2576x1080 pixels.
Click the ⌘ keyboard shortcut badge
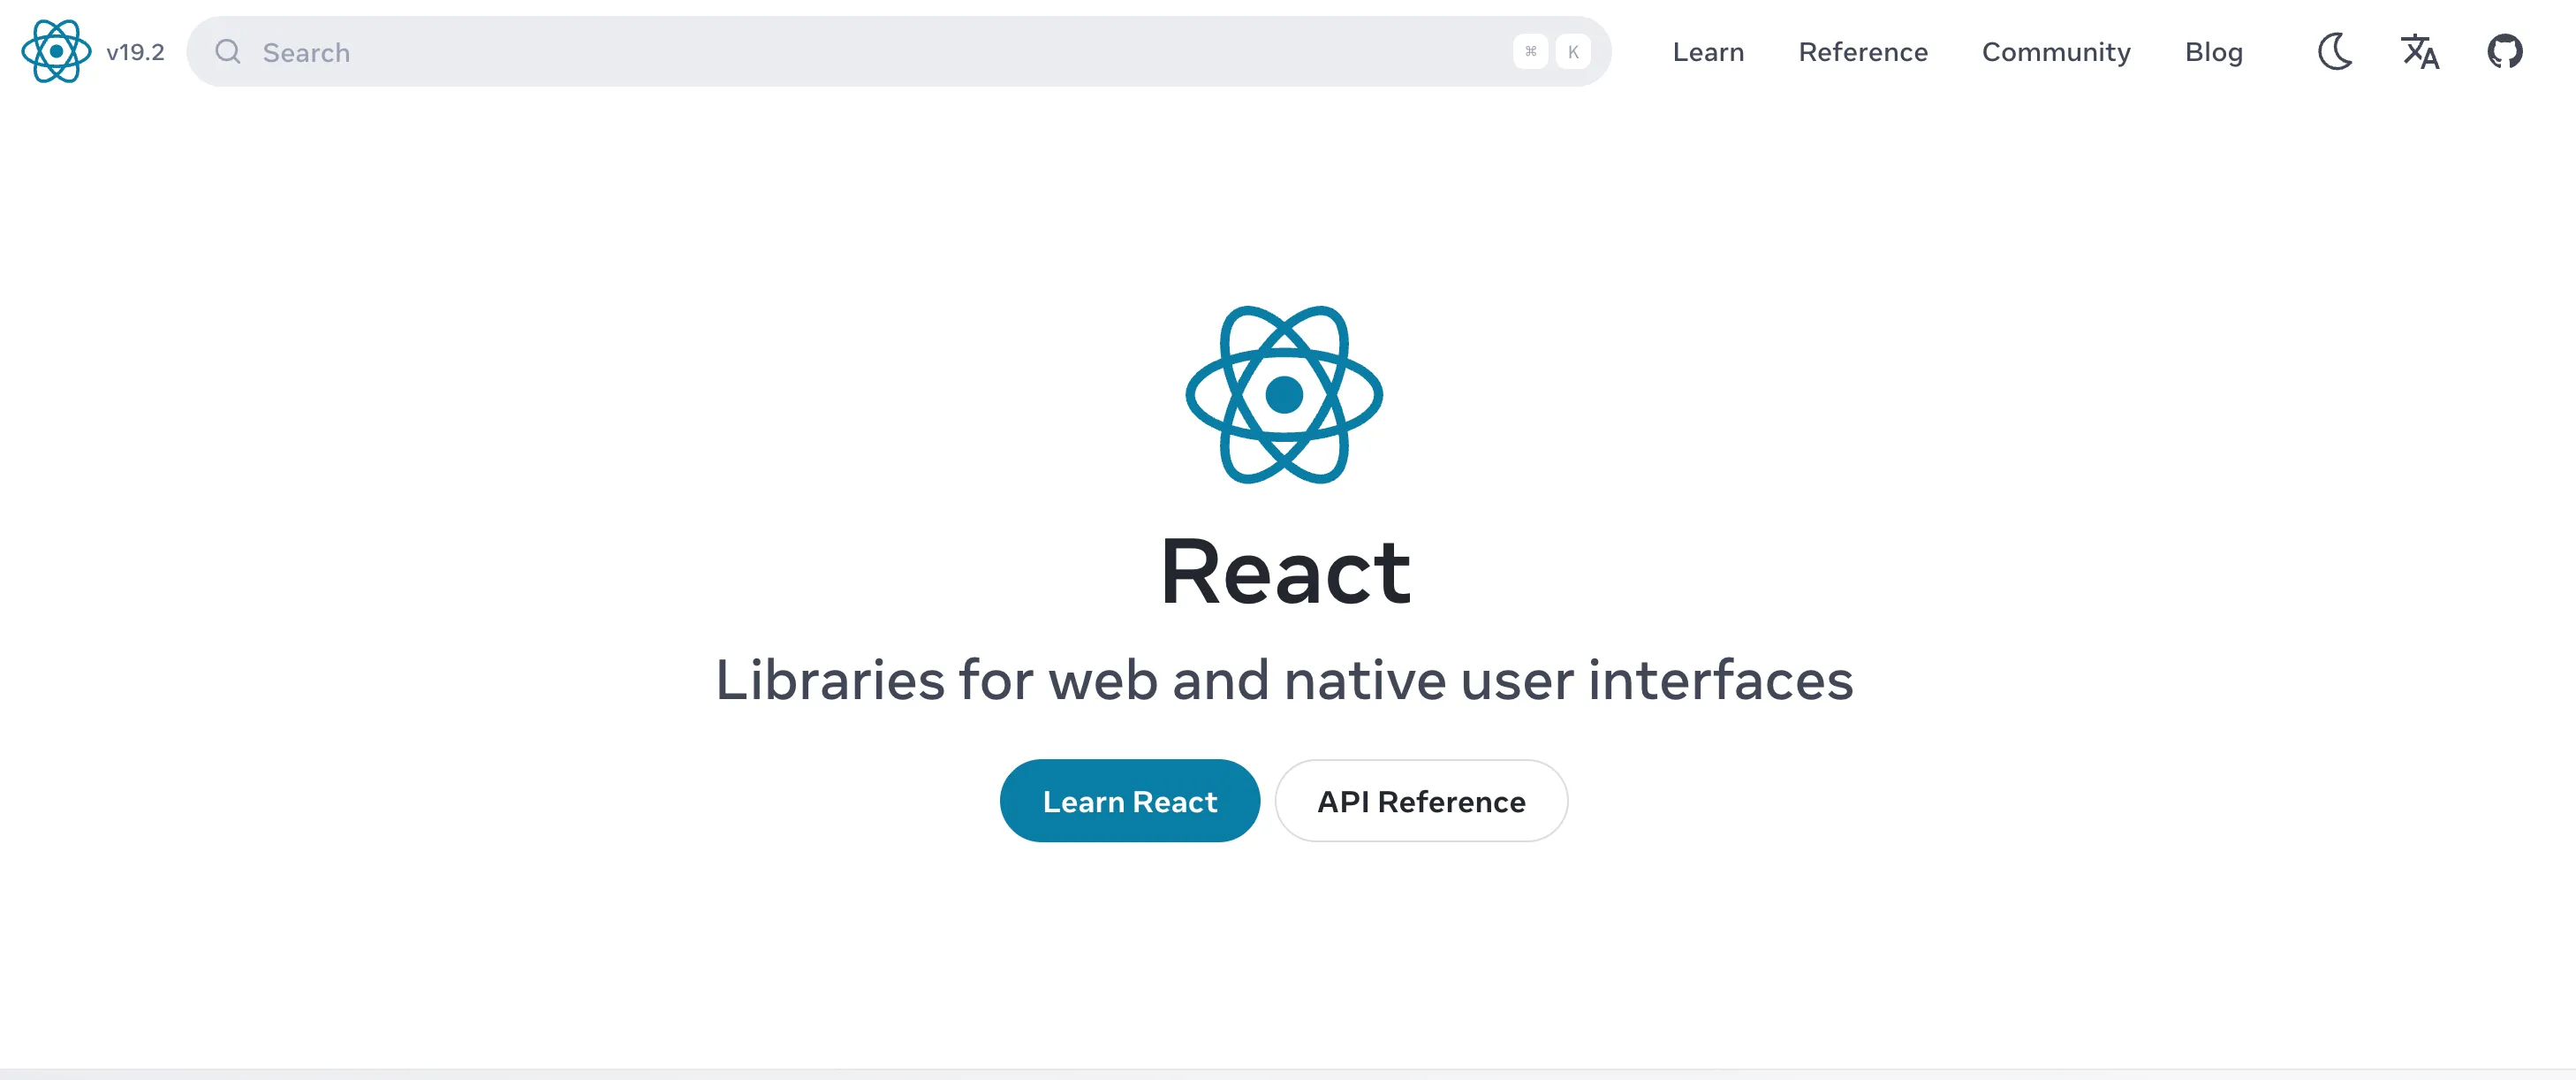[1530, 52]
